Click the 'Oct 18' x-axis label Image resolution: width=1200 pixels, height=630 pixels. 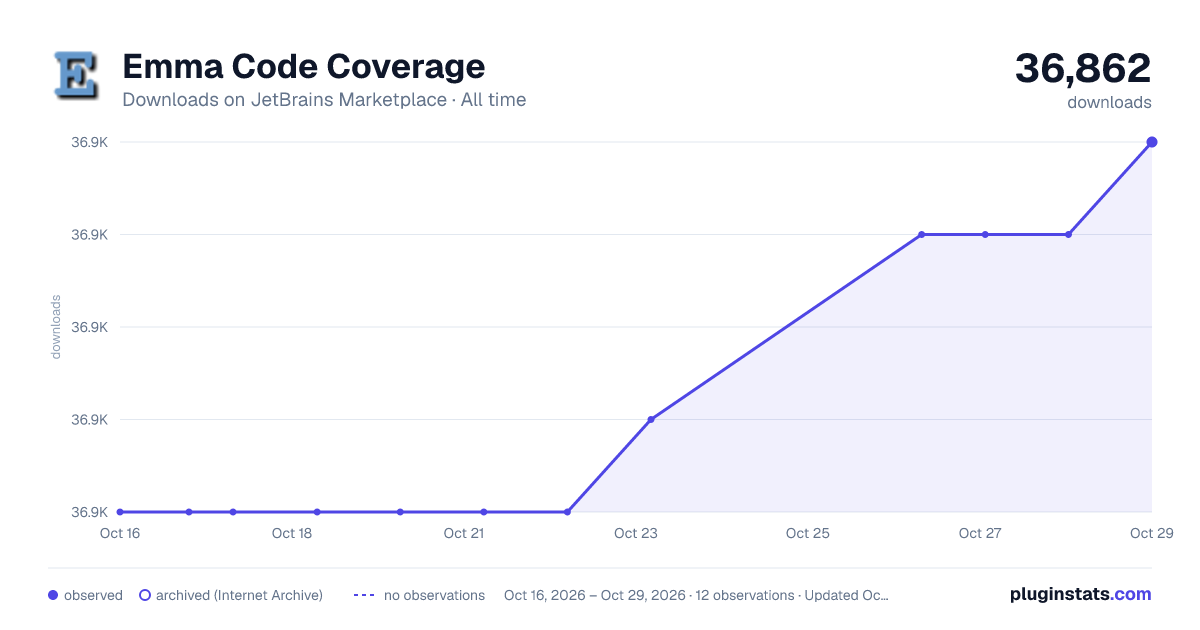coord(292,533)
